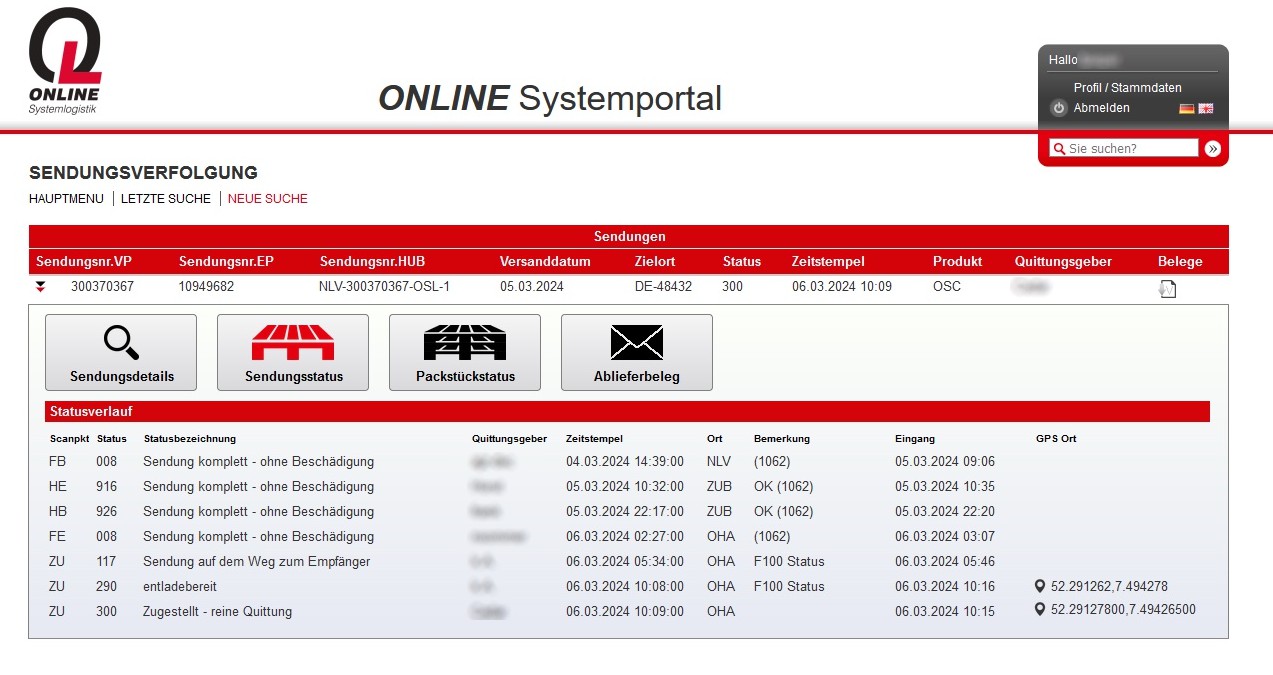Open Ablieferbeleg envelope button
This screenshot has width=1273, height=675.
(637, 352)
